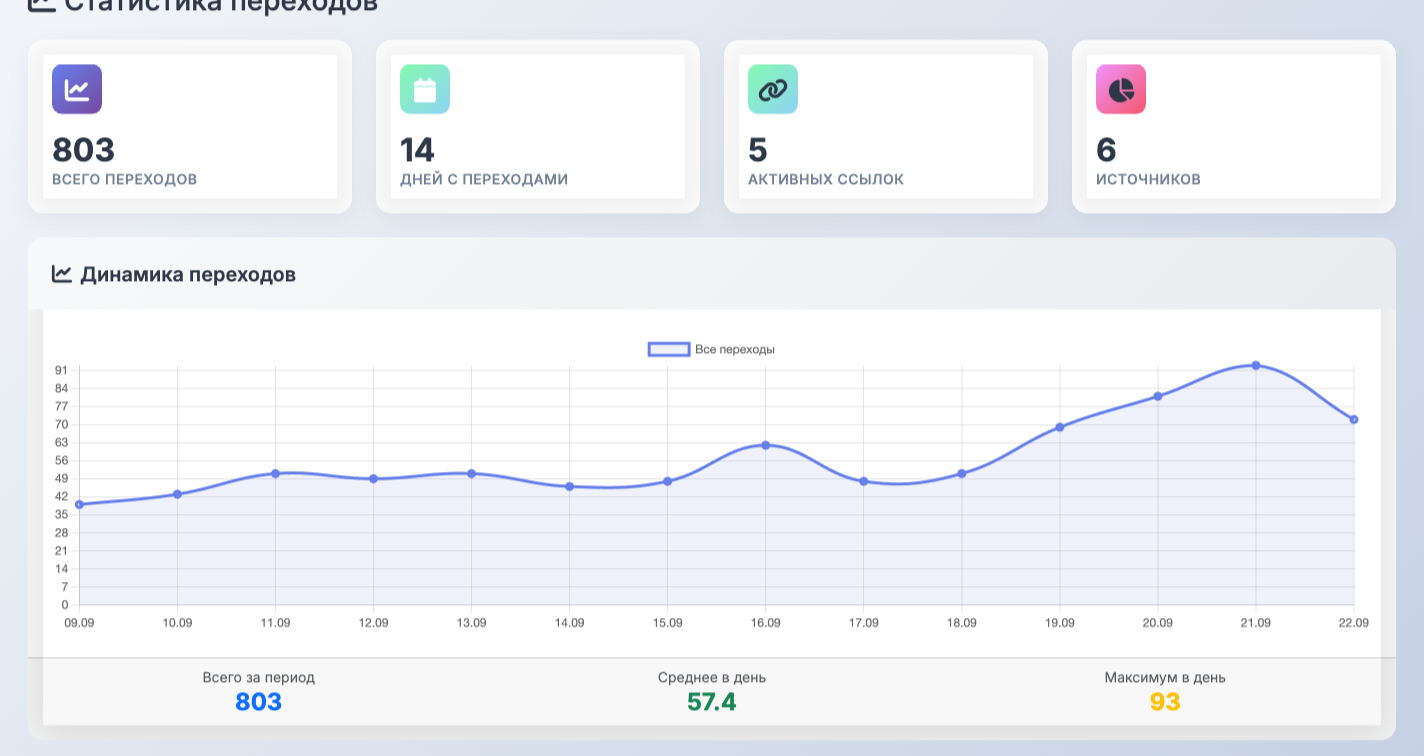Click the ИСТОЧНИКОВ card label
Image resolution: width=1424 pixels, height=756 pixels.
point(1149,180)
